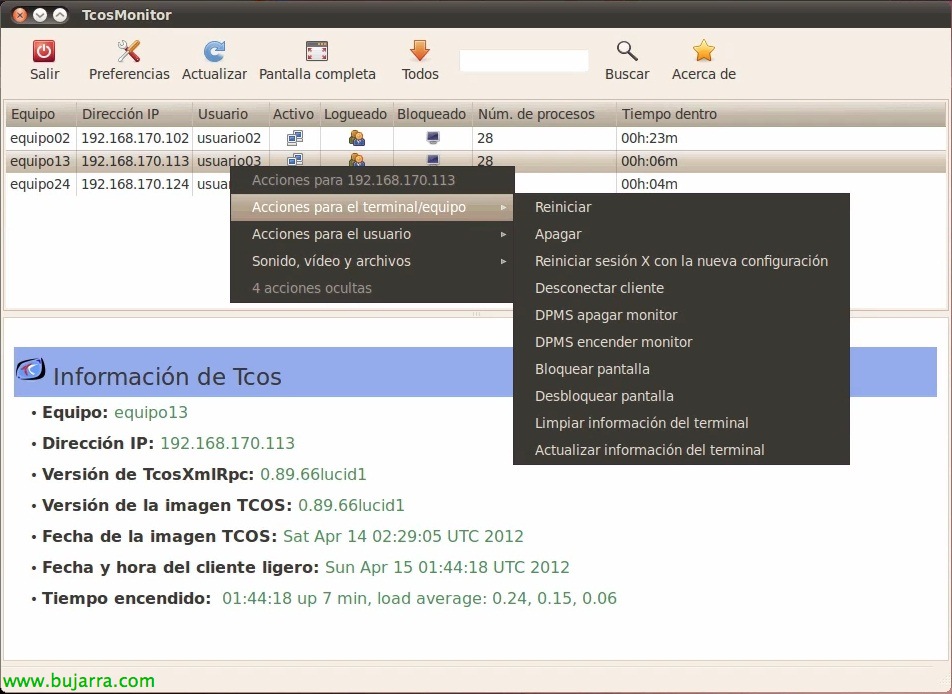Sort by Logueado column header
This screenshot has height=694, width=952.
point(356,114)
